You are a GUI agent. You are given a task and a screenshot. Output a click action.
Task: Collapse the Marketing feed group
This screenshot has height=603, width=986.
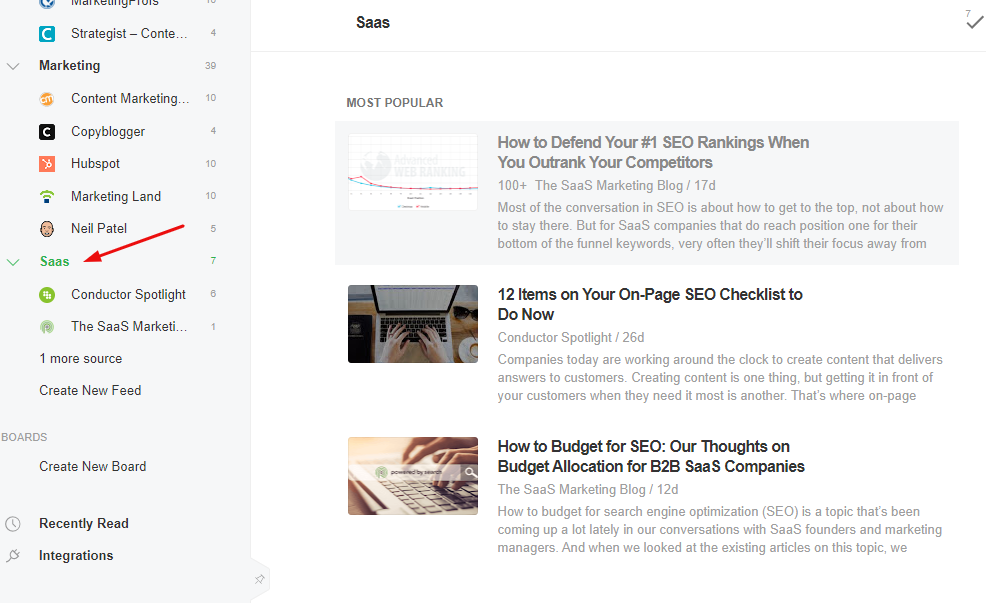point(13,66)
